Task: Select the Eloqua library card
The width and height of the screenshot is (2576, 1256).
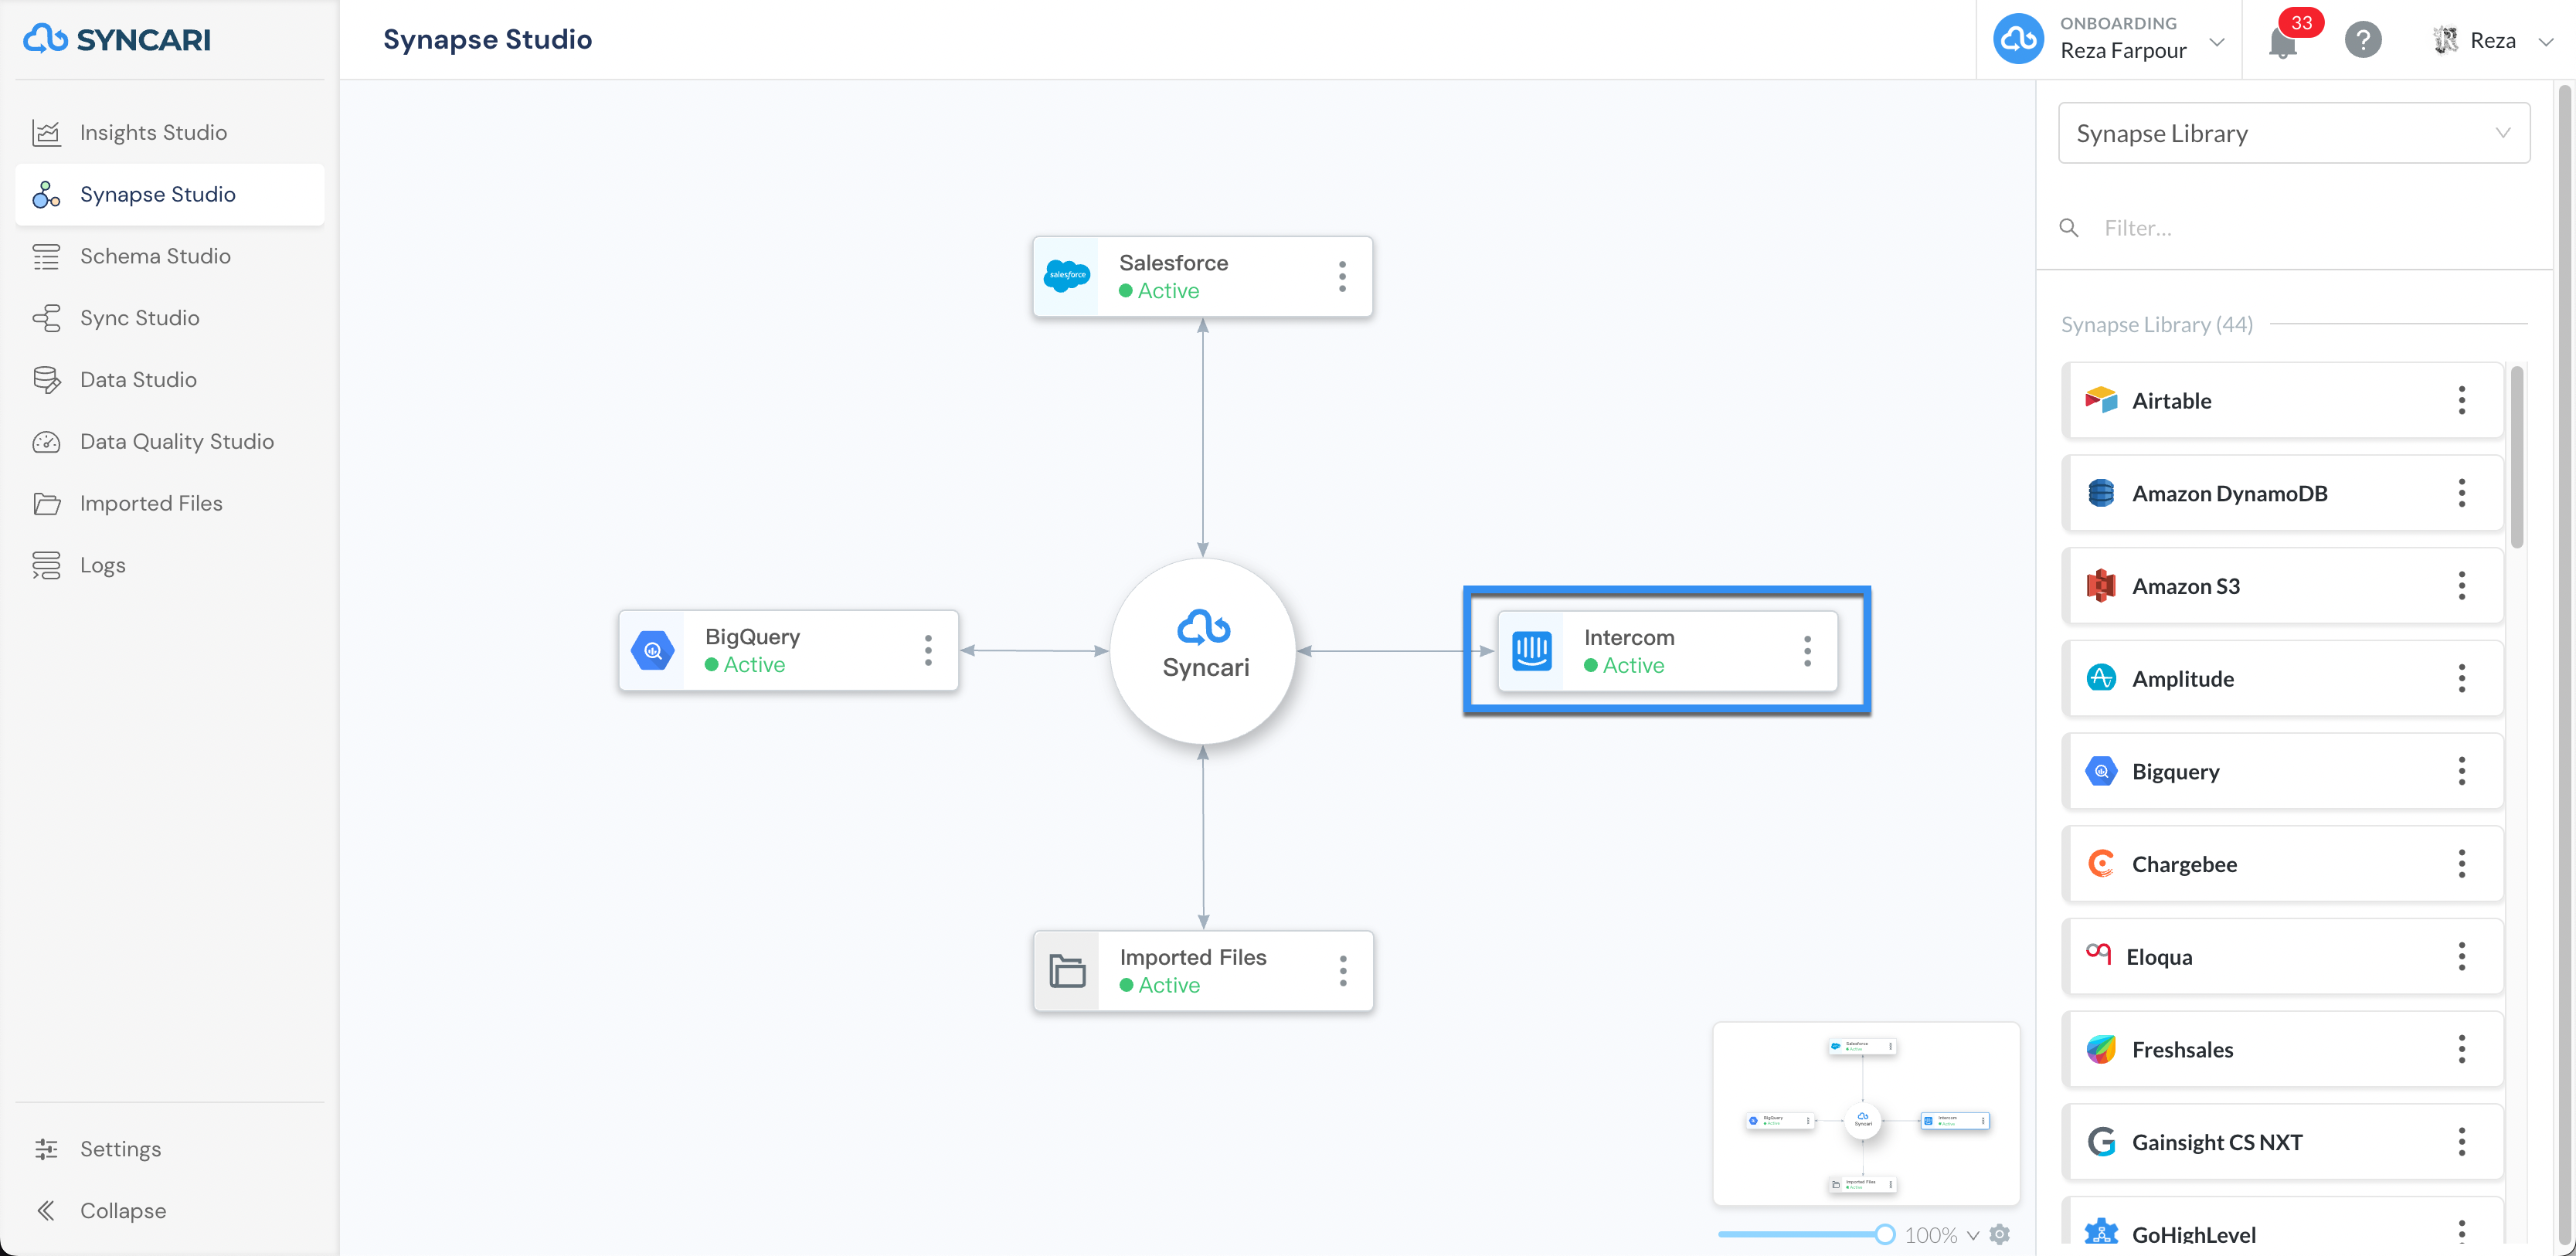Action: click(x=2284, y=957)
